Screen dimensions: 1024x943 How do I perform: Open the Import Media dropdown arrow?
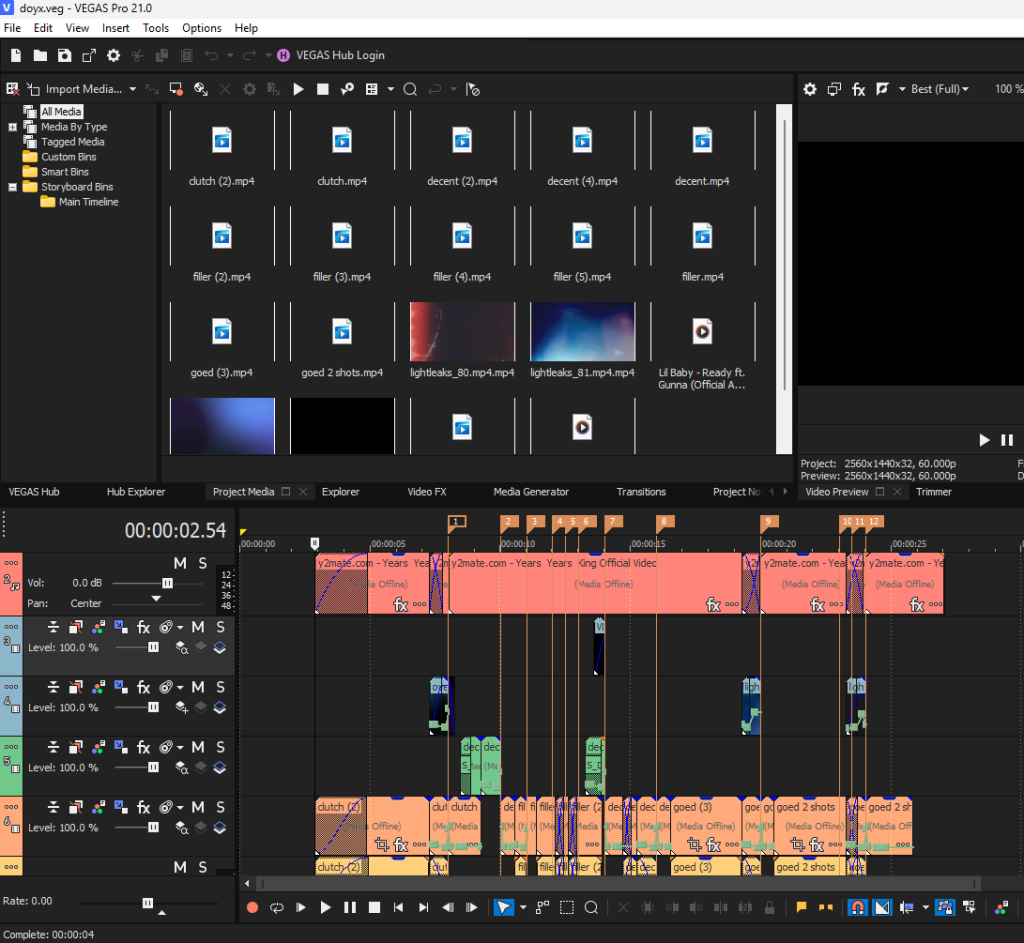(x=133, y=89)
